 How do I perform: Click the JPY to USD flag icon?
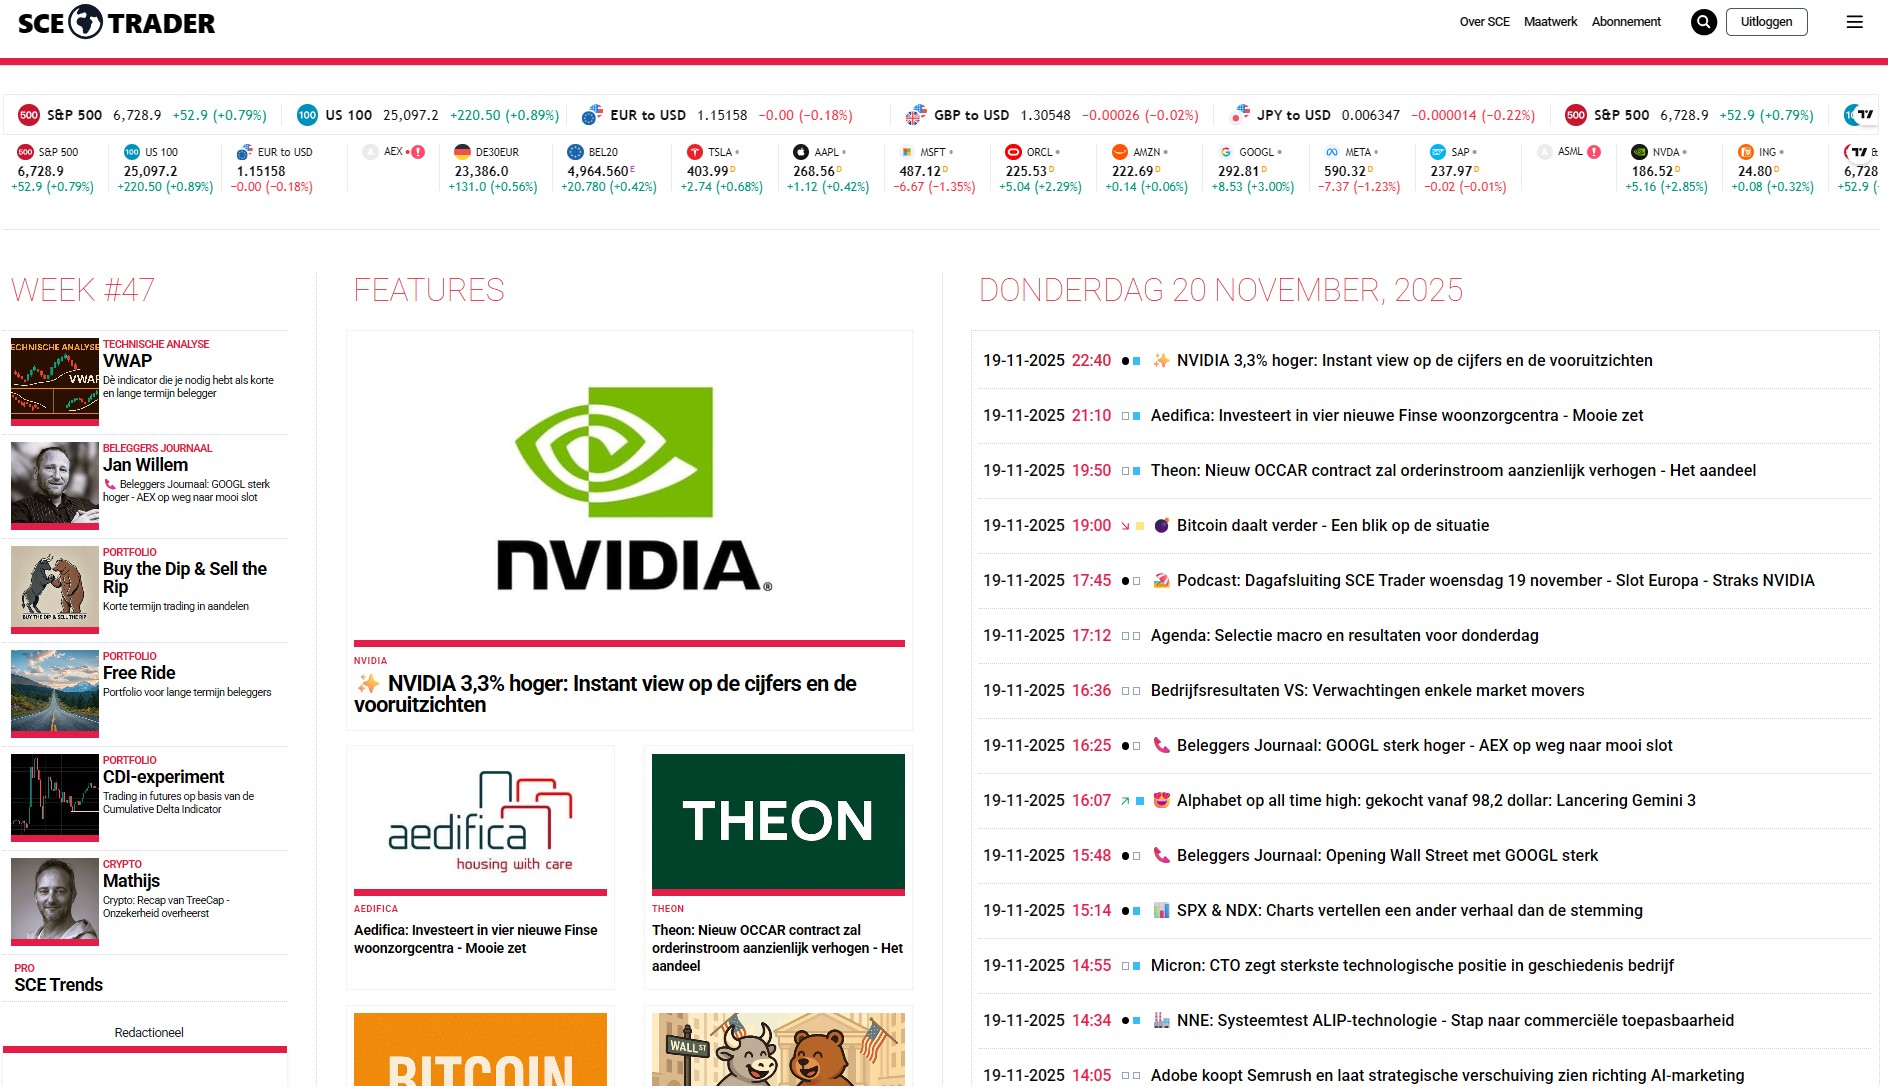(x=1240, y=114)
